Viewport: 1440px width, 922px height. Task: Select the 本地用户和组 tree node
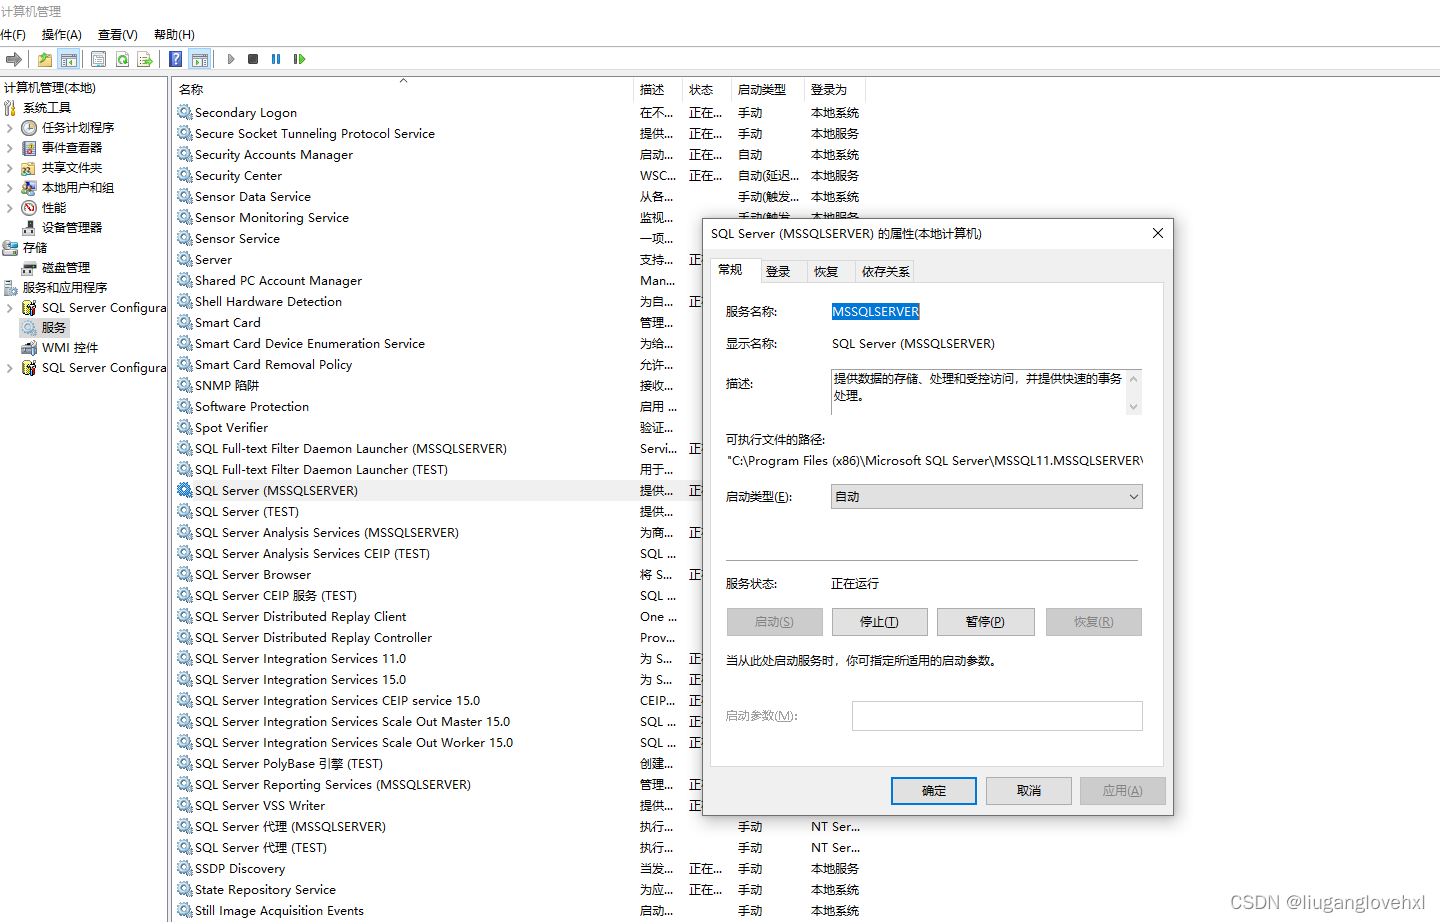click(x=77, y=188)
